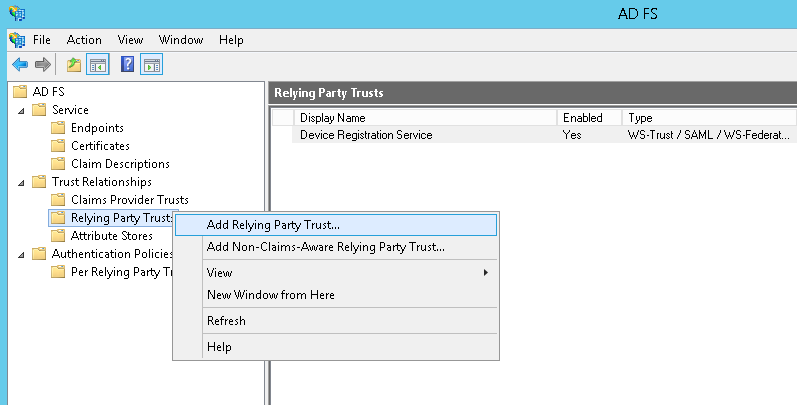Click the Certificates folder icon
This screenshot has height=405, width=797.
tap(58, 146)
